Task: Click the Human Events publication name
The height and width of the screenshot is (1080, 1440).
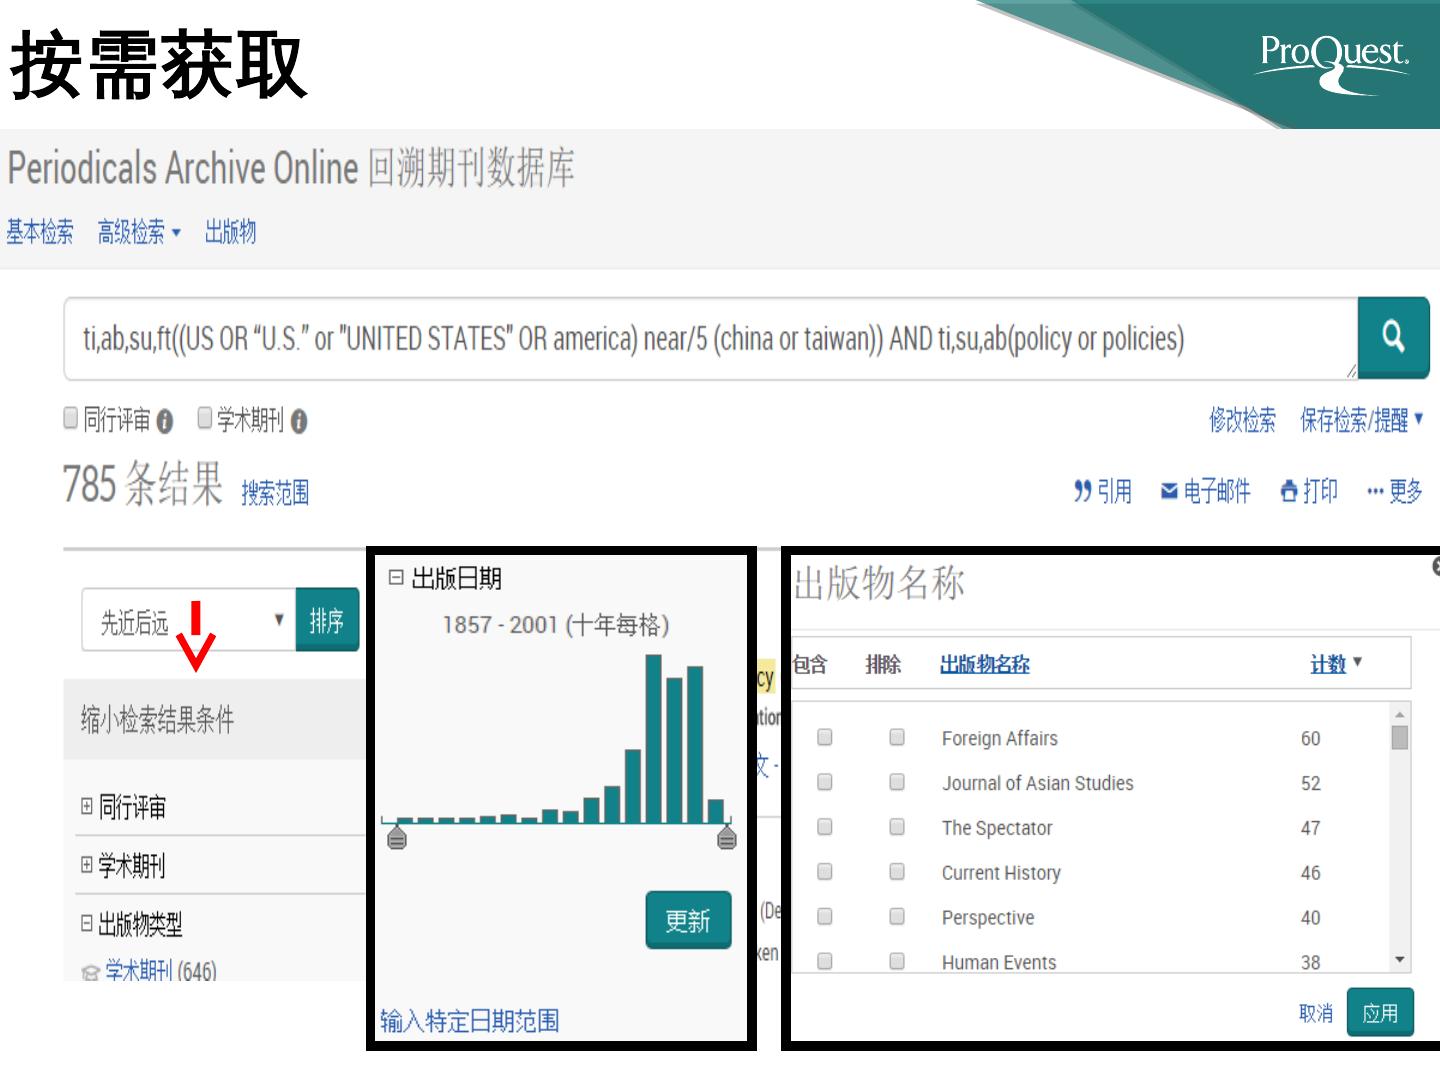Action: [x=999, y=962]
